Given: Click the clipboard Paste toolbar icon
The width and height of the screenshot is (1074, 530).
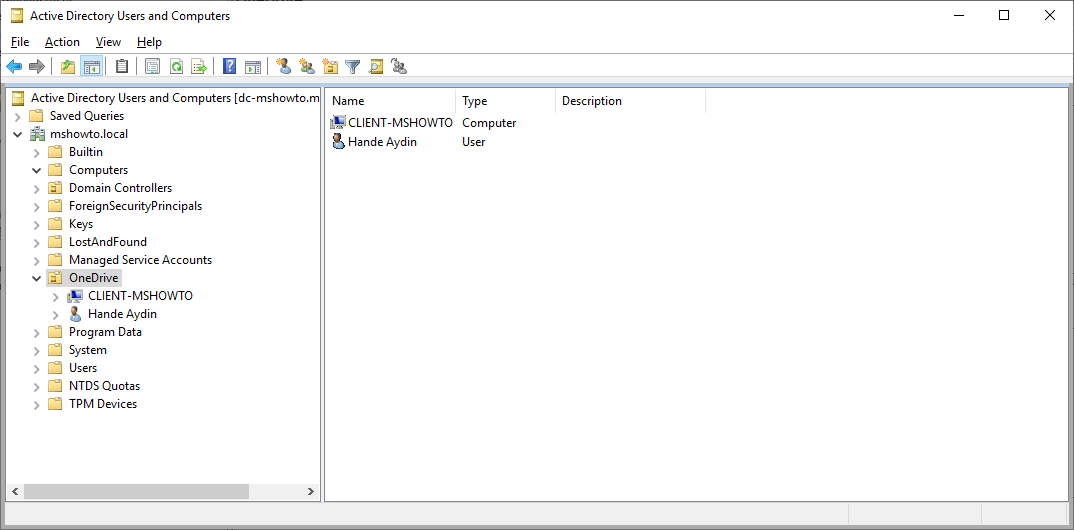Looking at the screenshot, I should (122, 66).
